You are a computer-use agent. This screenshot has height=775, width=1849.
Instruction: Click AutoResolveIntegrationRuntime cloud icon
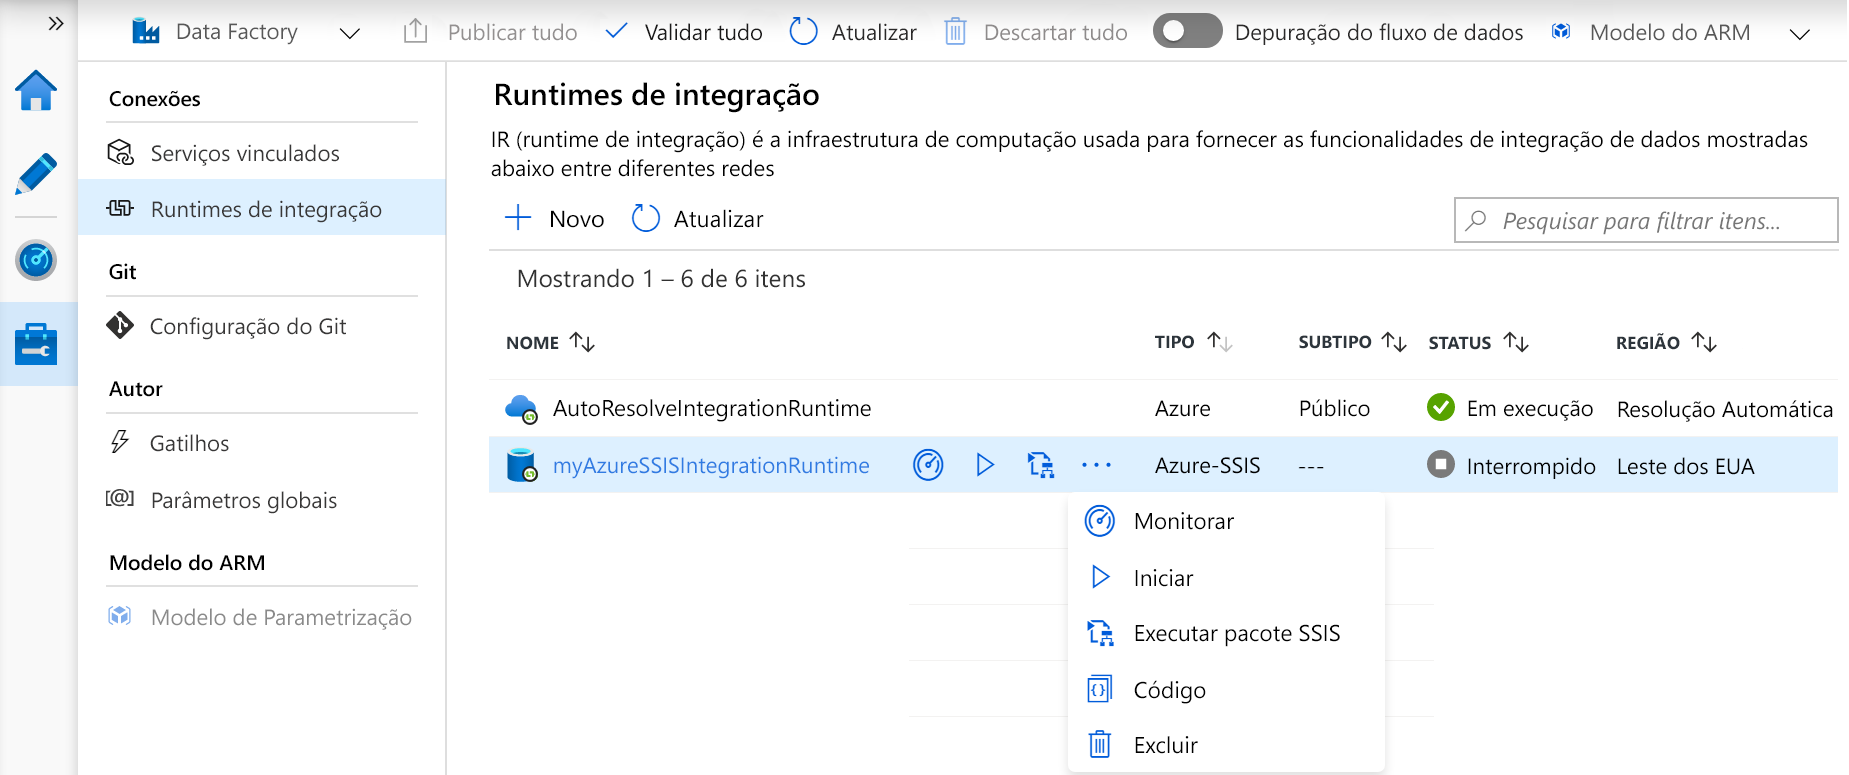coord(521,409)
